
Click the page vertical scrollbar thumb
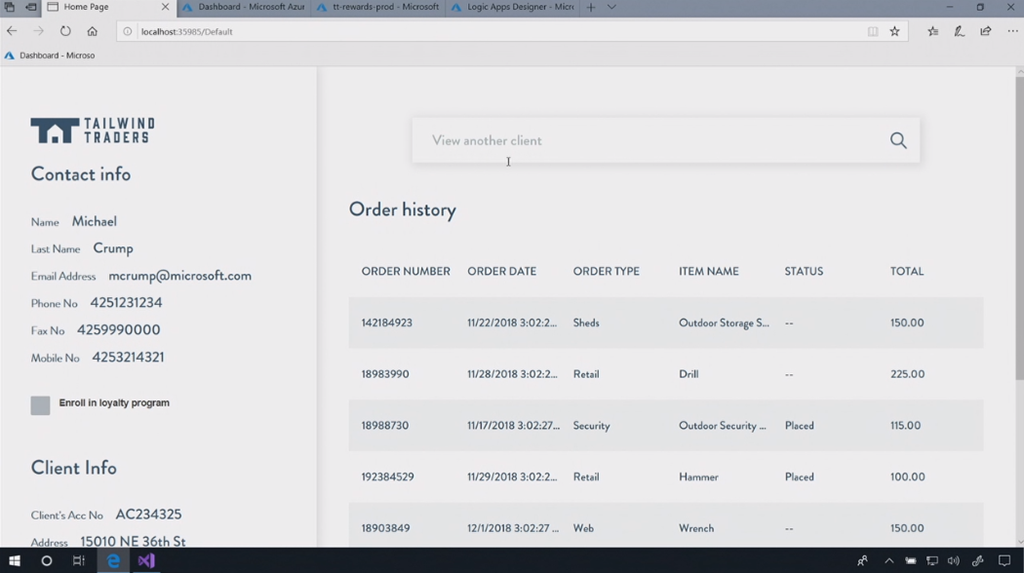click(1019, 229)
